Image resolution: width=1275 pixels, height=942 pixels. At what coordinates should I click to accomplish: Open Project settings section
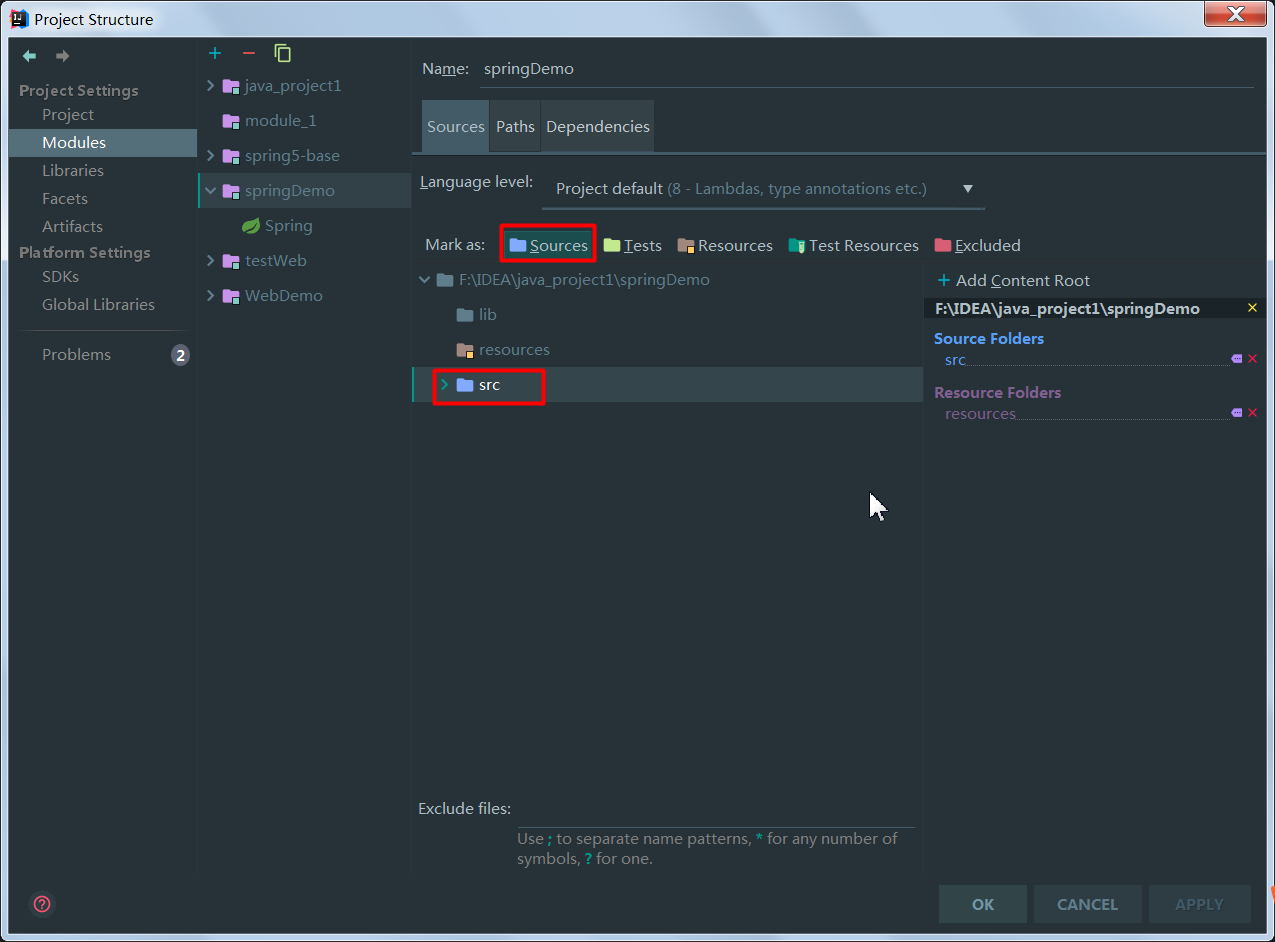pos(68,115)
